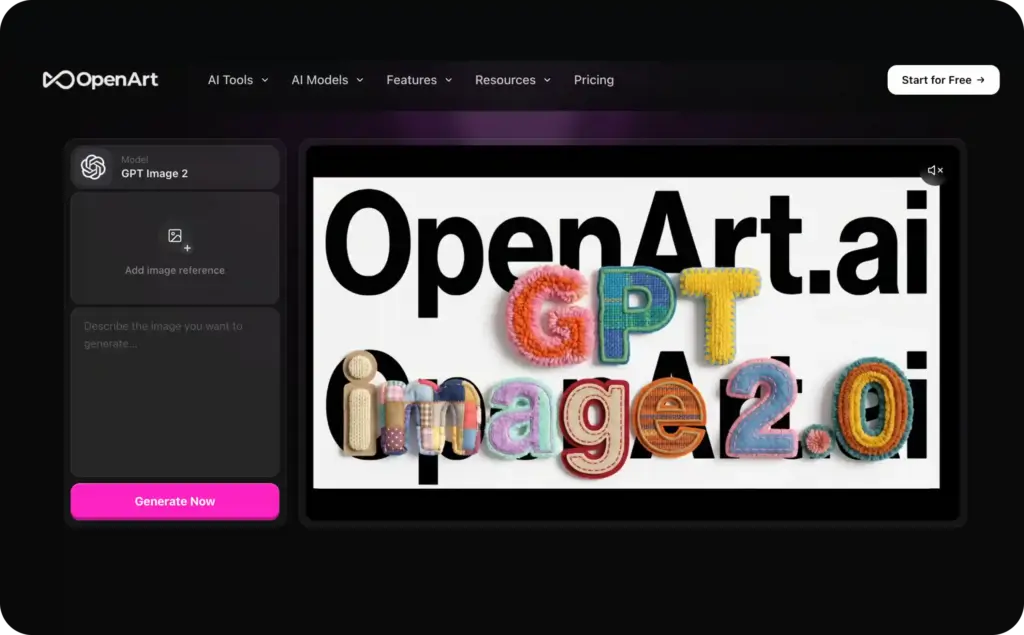
Task: Expand the AI Models menu chevron
Action: click(x=360, y=80)
